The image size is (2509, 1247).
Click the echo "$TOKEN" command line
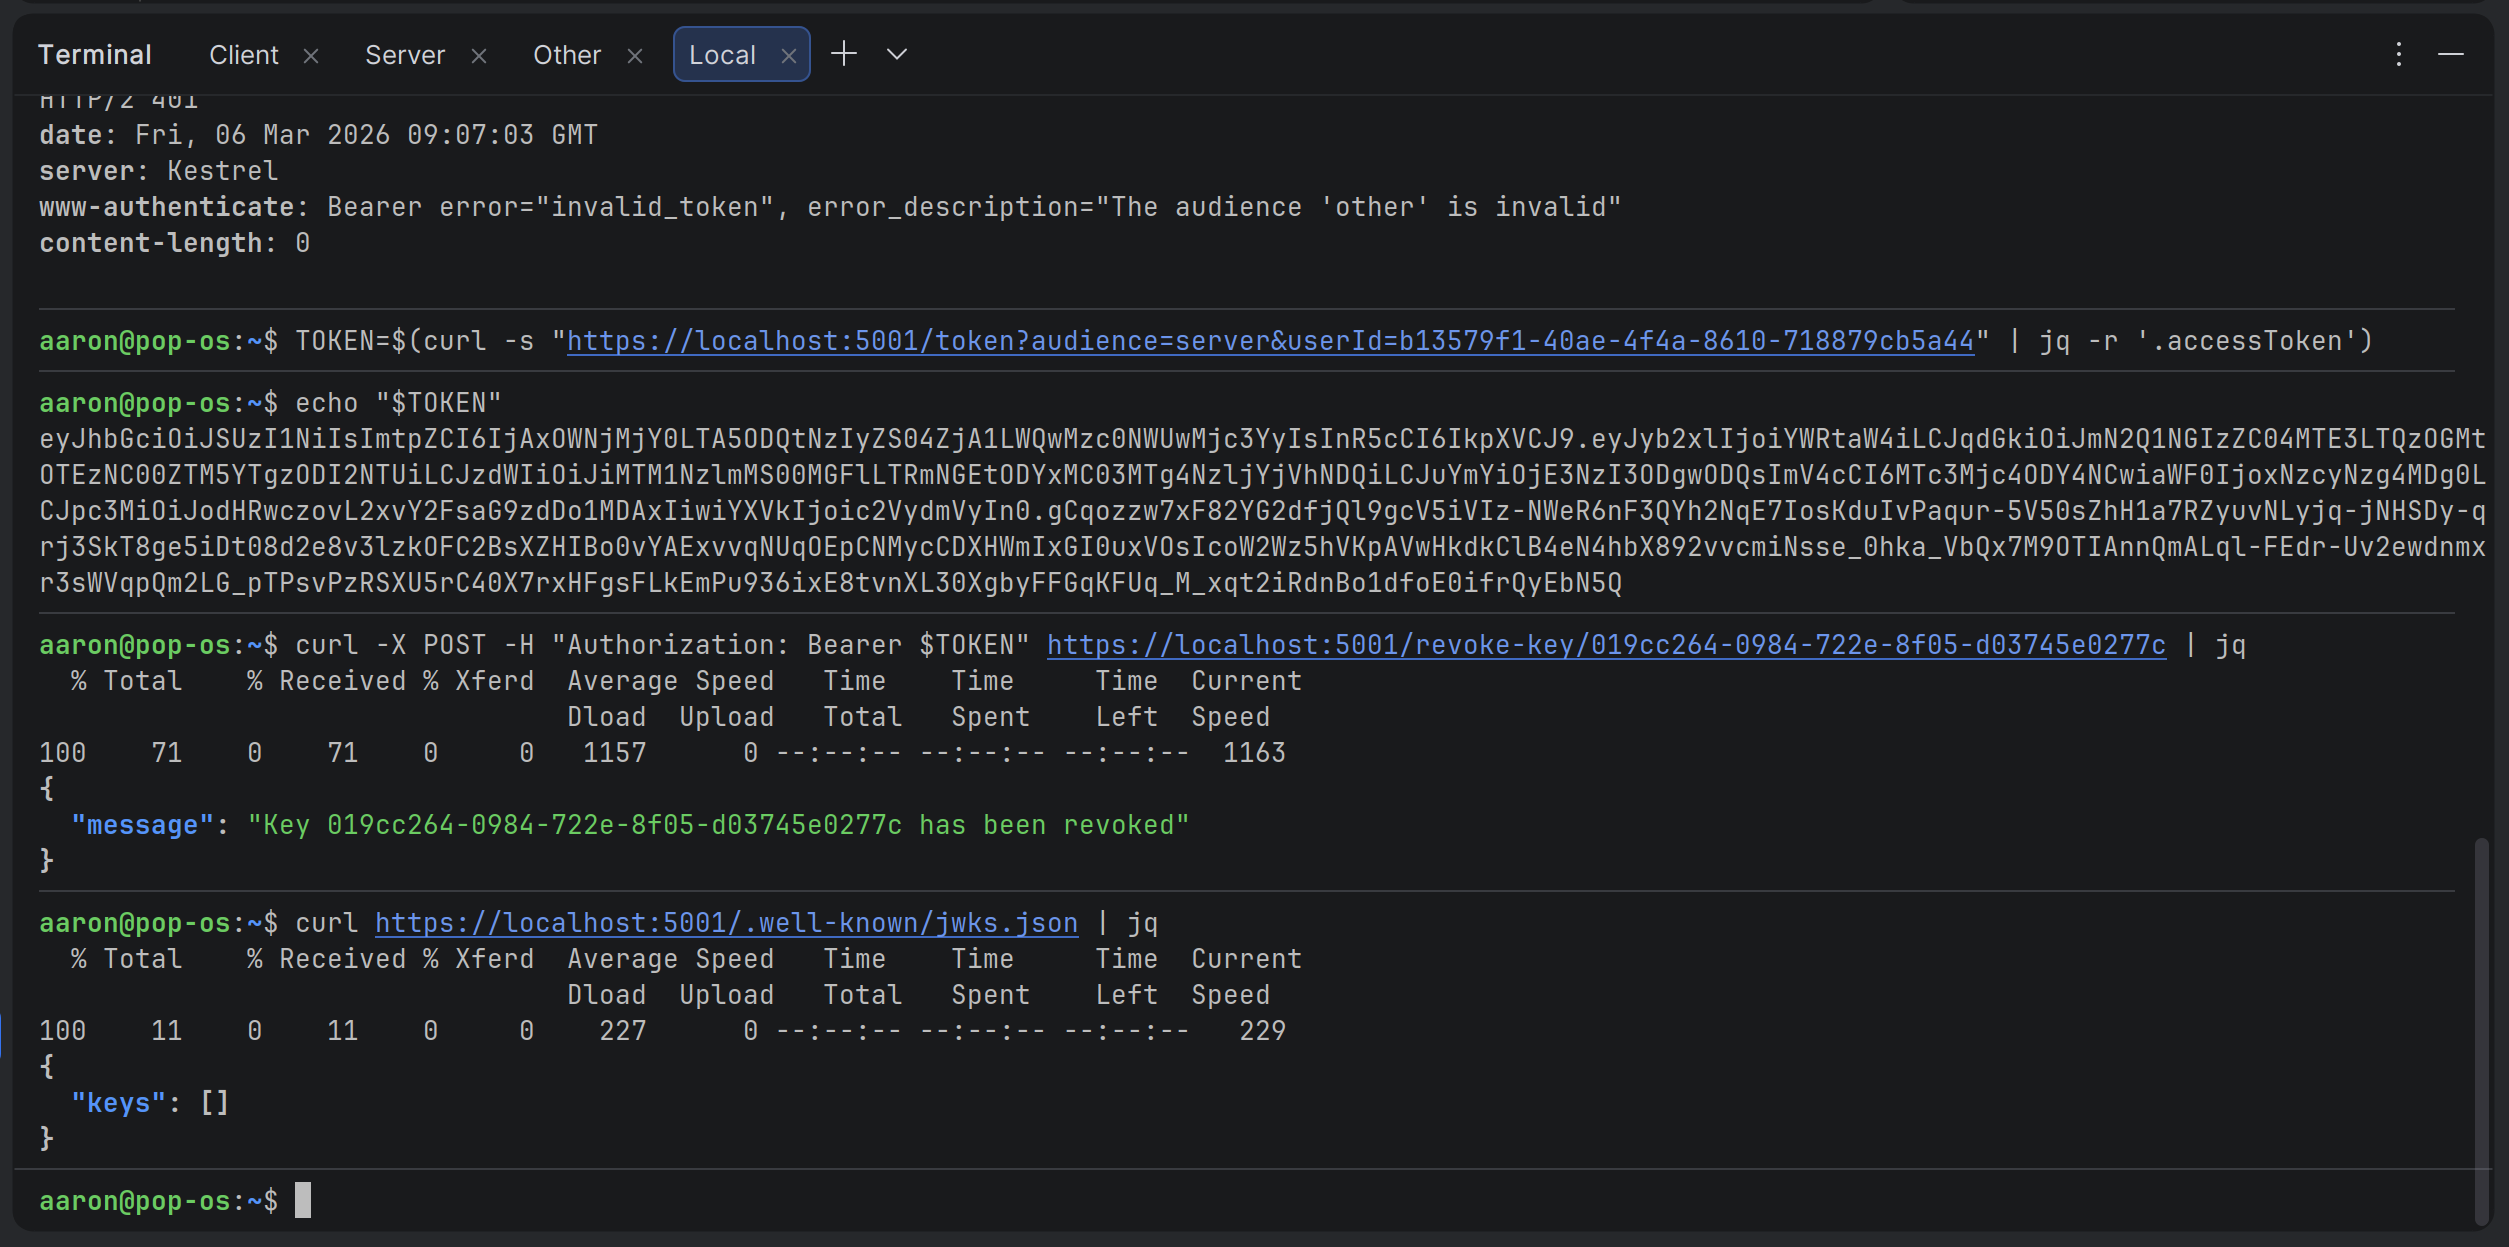(398, 403)
